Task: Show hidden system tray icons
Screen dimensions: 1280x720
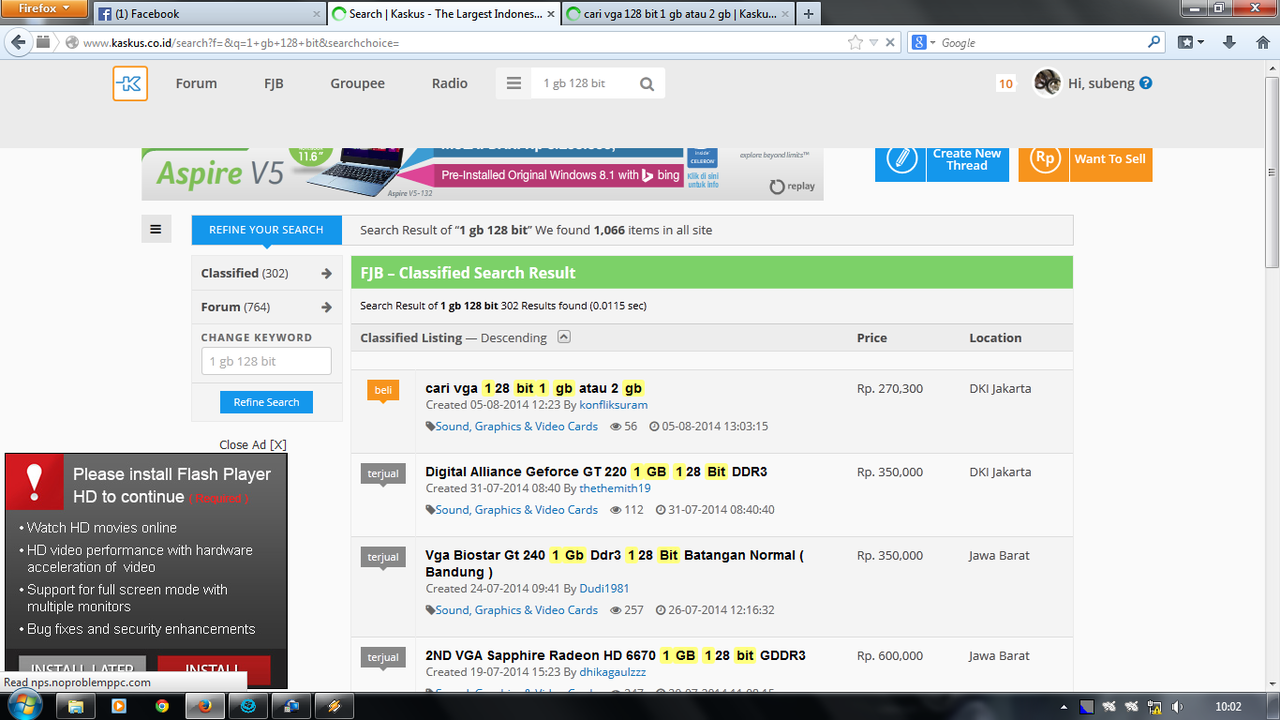Action: [x=1064, y=708]
